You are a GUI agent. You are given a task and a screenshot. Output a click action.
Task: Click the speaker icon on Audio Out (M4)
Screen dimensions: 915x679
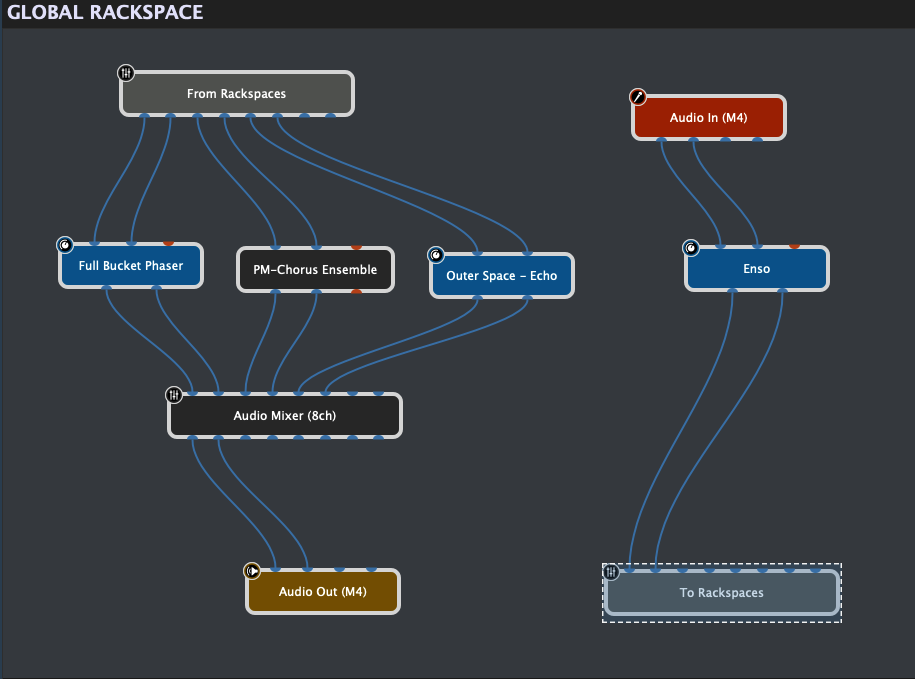pyautogui.click(x=253, y=571)
